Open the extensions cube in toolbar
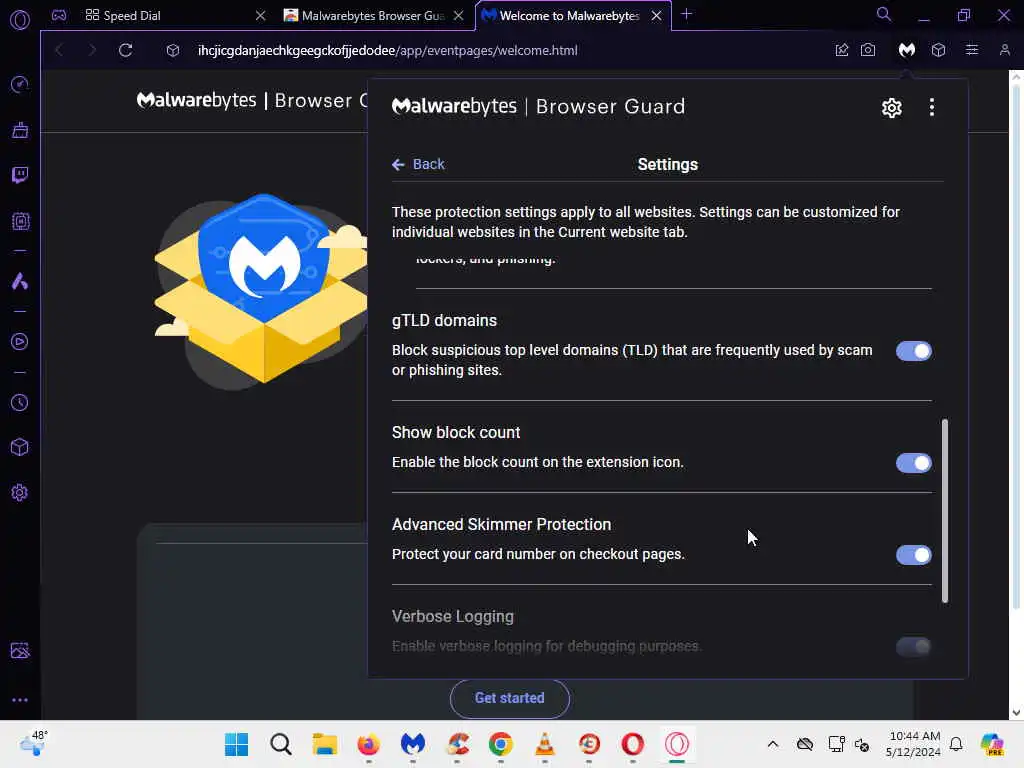The width and height of the screenshot is (1024, 768). pyautogui.click(x=938, y=50)
